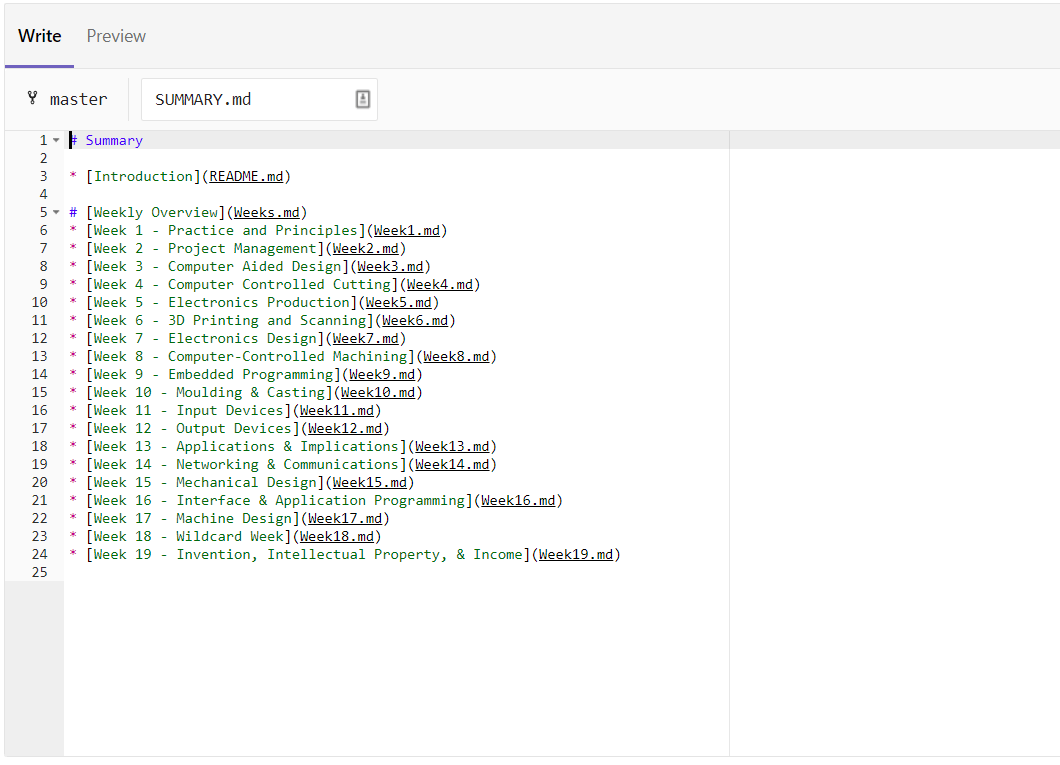Select the Write tab
The height and width of the screenshot is (765, 1060).
pyautogui.click(x=39, y=36)
